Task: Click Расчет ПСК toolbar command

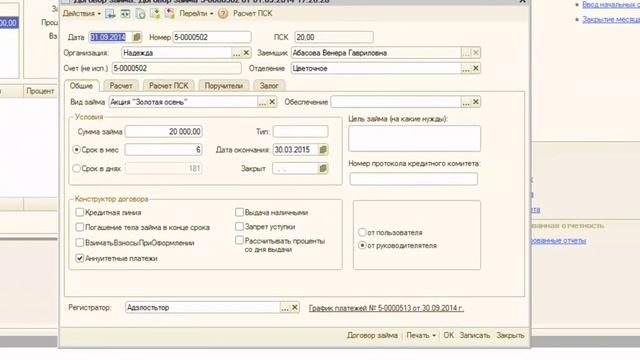Action: 253,13
